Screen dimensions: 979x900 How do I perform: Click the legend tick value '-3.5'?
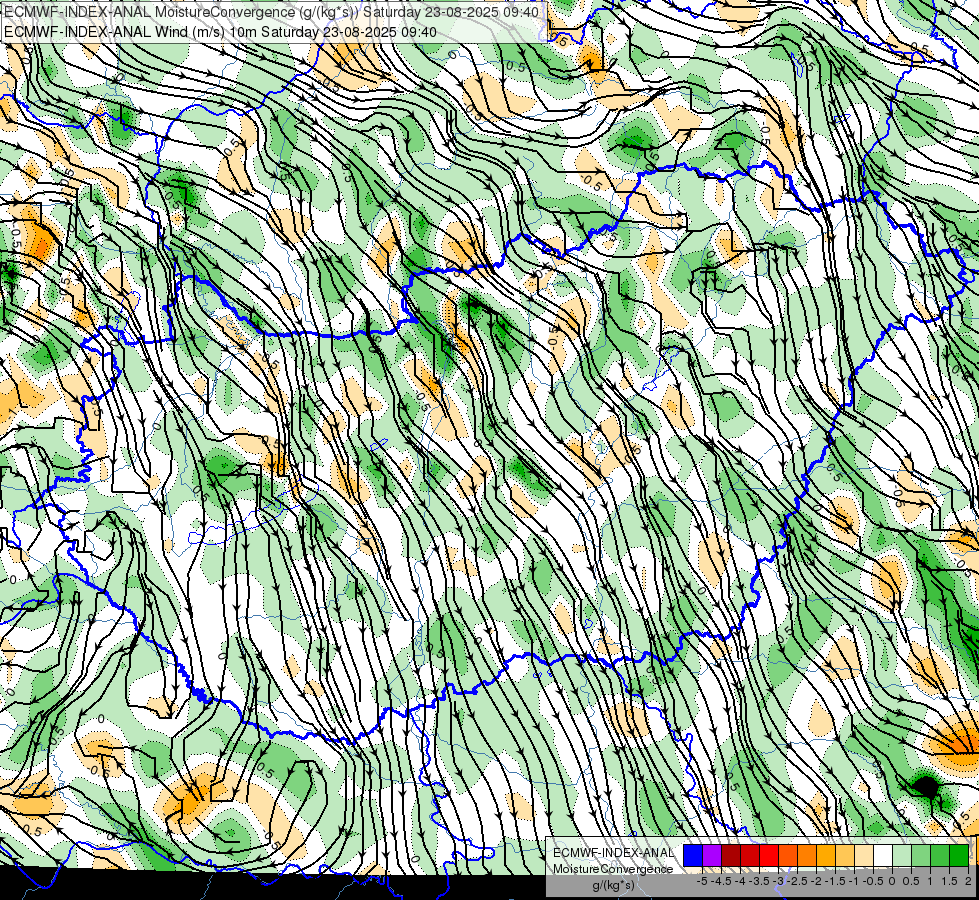coord(759,881)
